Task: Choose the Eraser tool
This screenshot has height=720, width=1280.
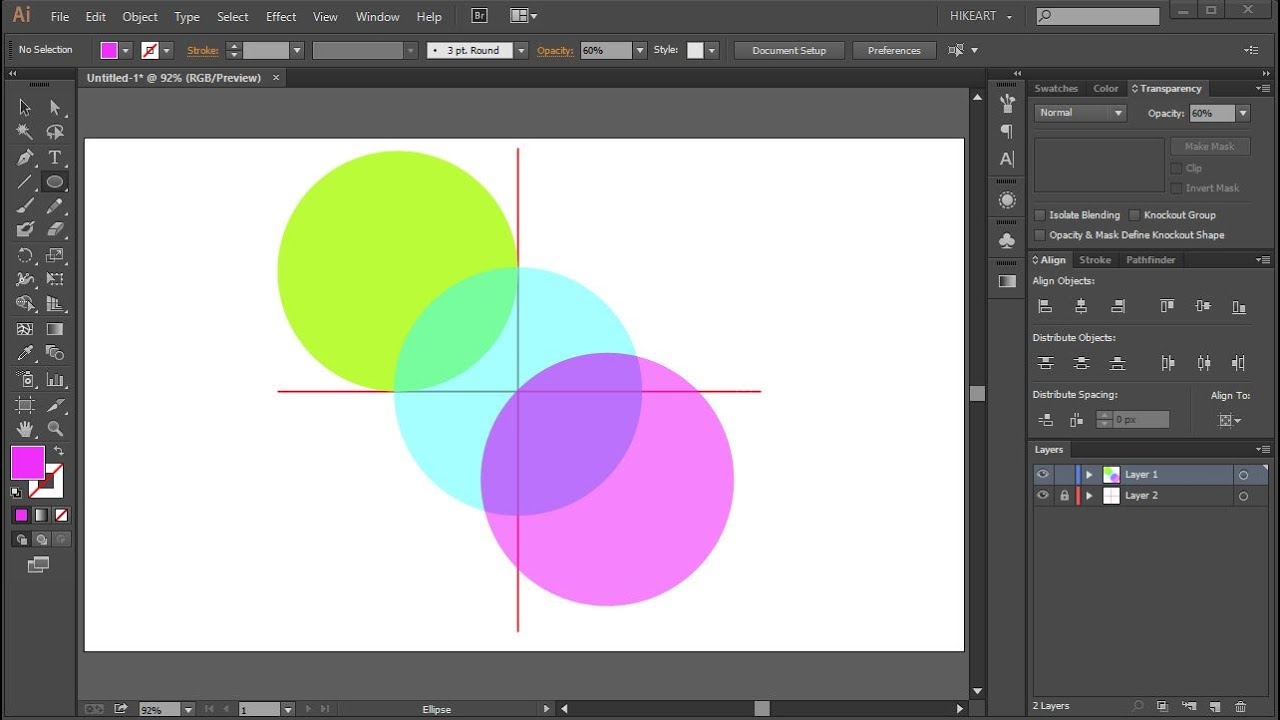Action: click(55, 230)
